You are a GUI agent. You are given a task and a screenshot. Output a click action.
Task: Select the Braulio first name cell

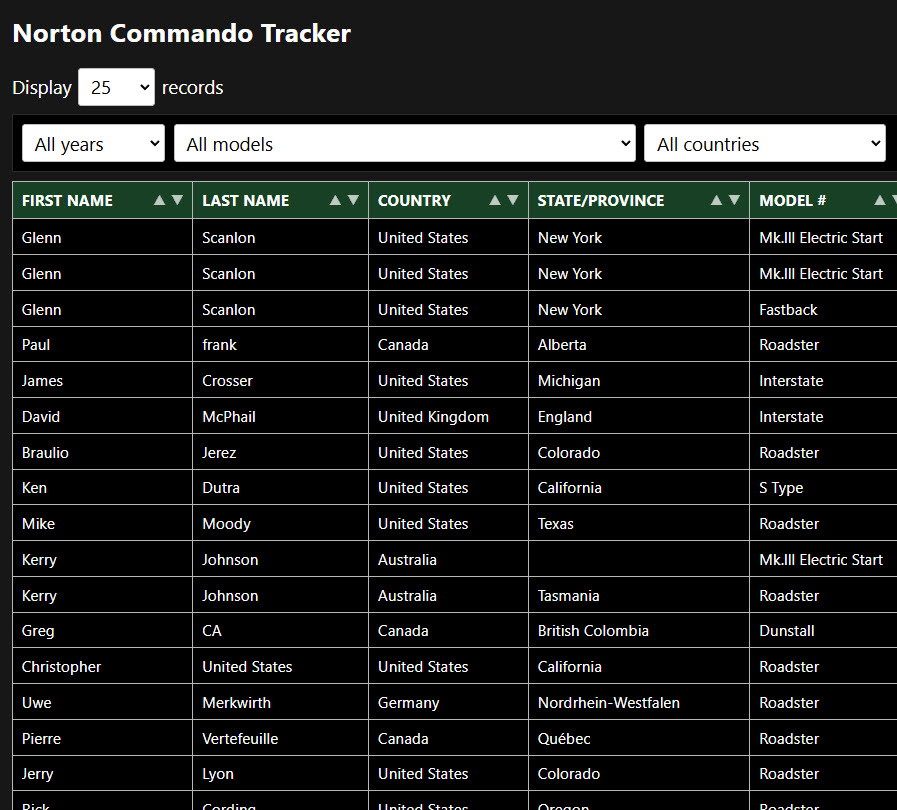point(102,452)
